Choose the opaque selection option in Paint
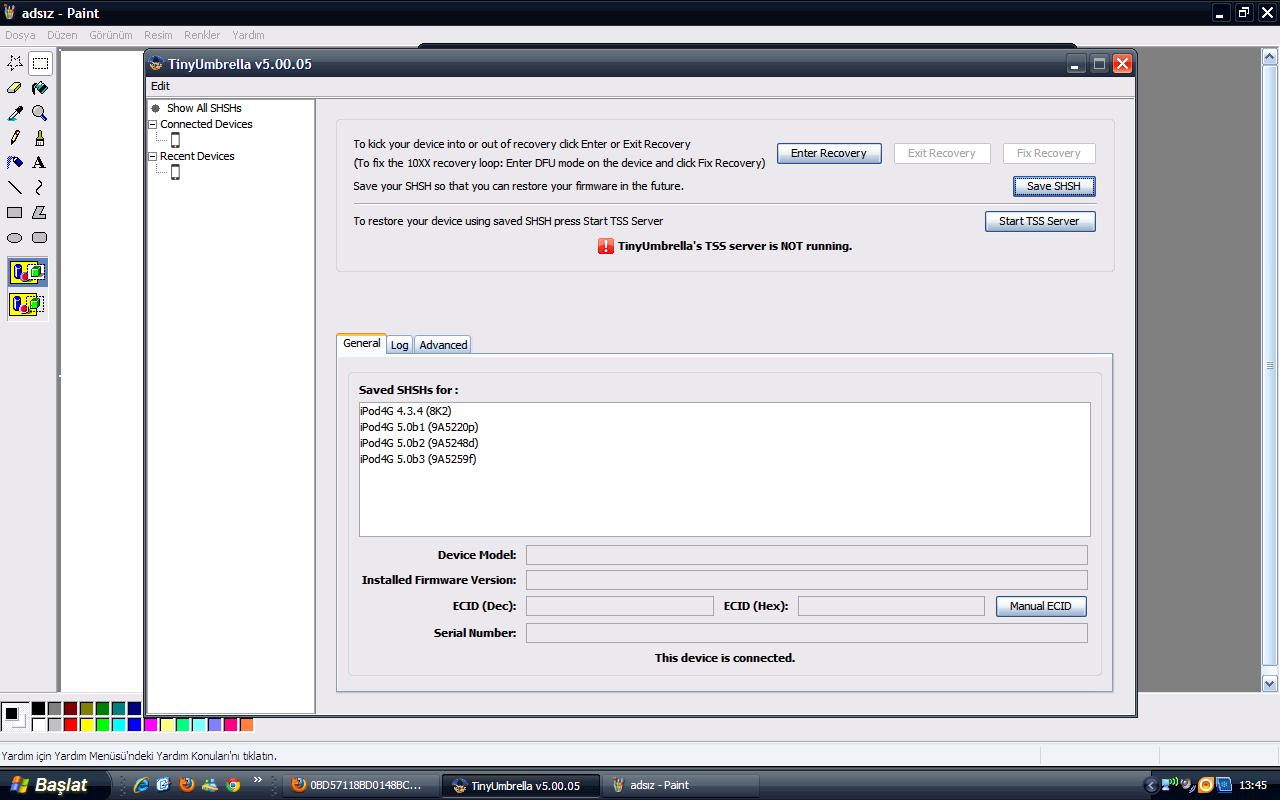 point(27,272)
